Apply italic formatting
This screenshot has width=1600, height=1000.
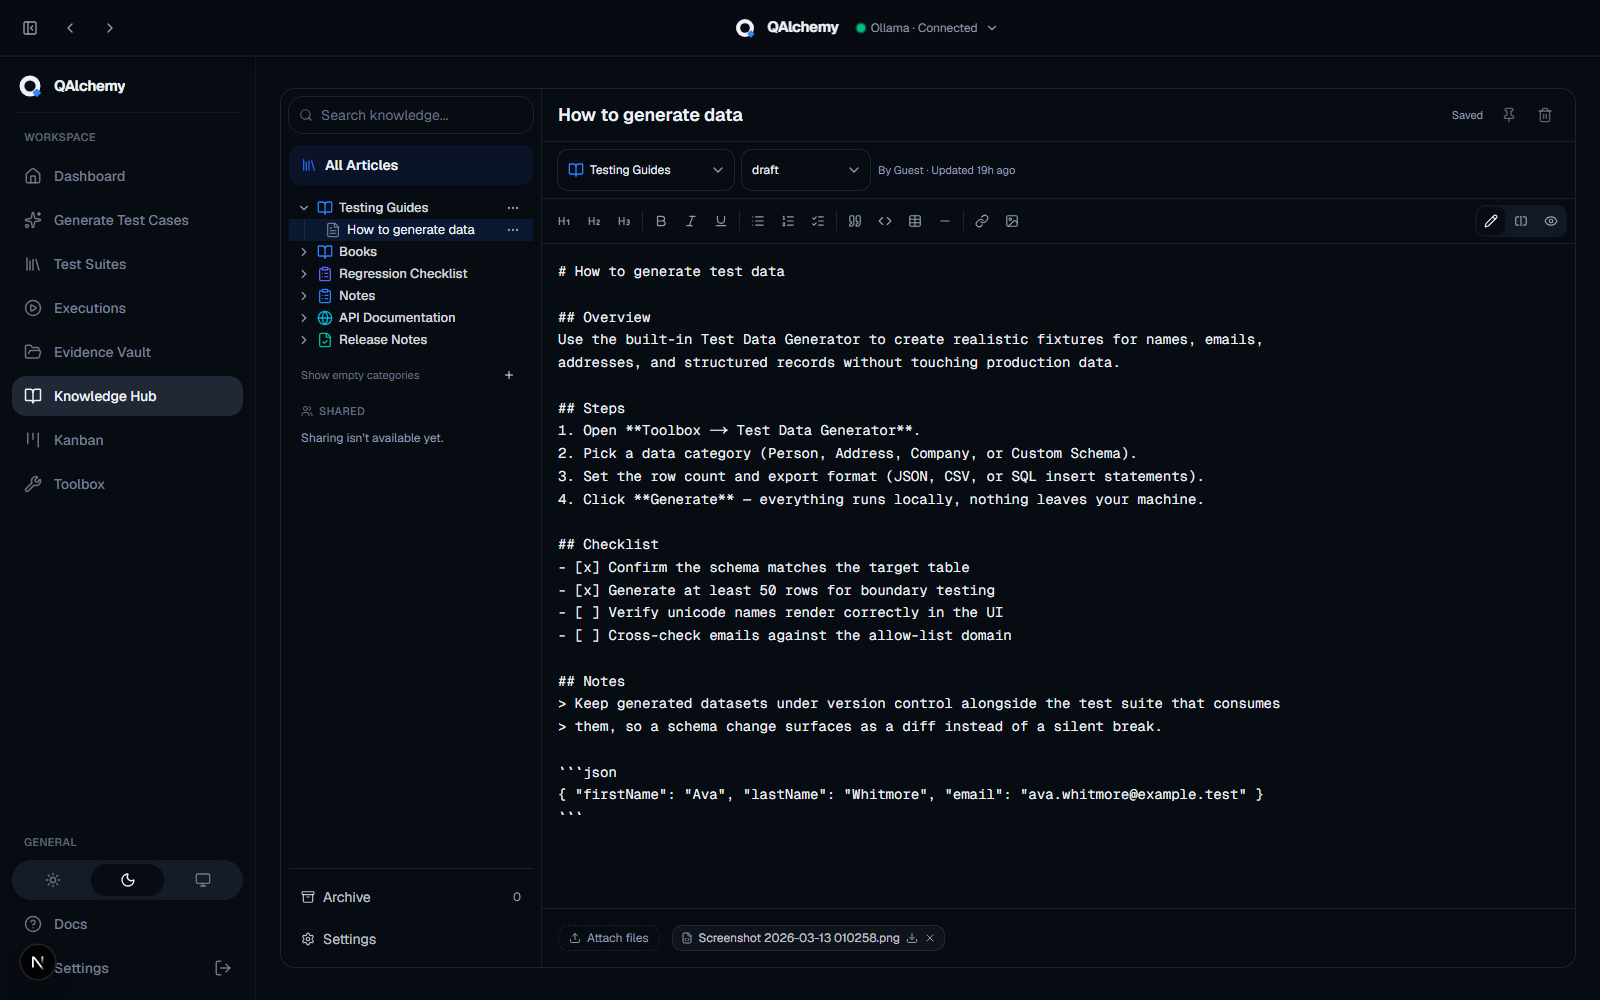[691, 221]
